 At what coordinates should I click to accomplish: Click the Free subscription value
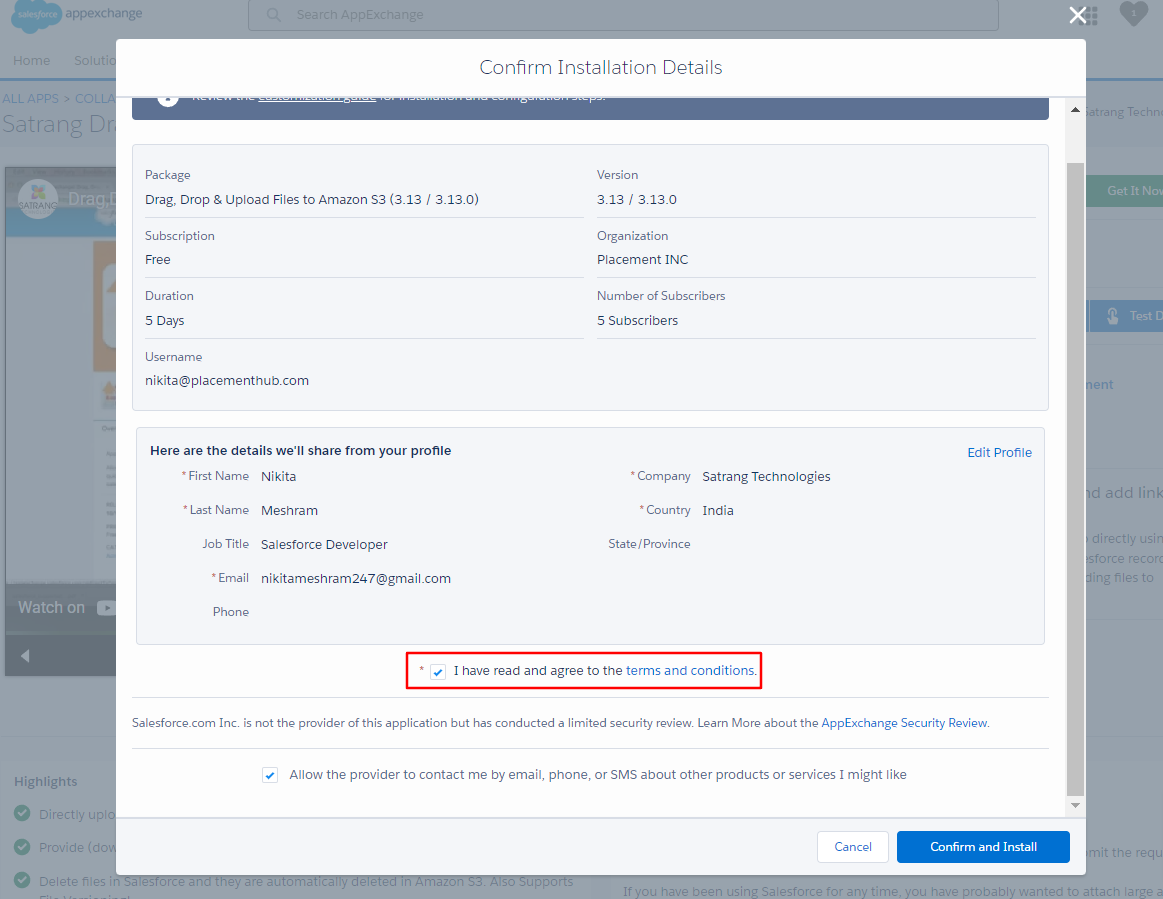[158, 260]
